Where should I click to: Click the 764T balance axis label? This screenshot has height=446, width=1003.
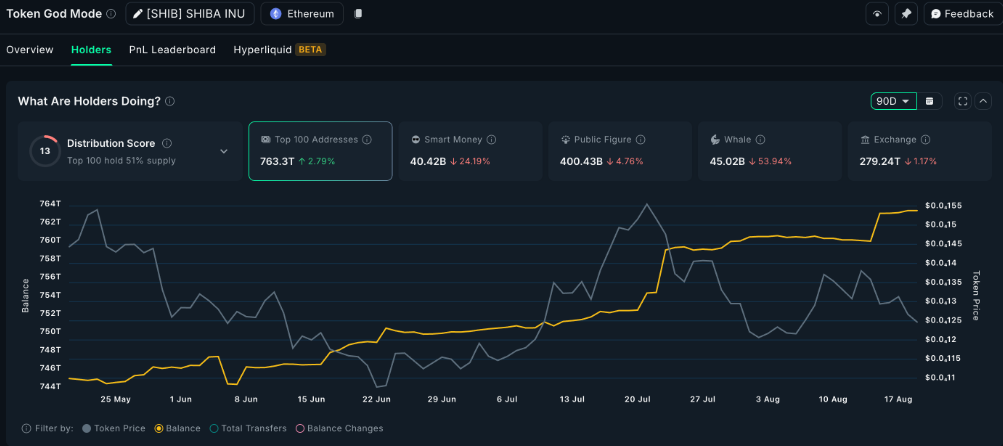[x=50, y=203]
